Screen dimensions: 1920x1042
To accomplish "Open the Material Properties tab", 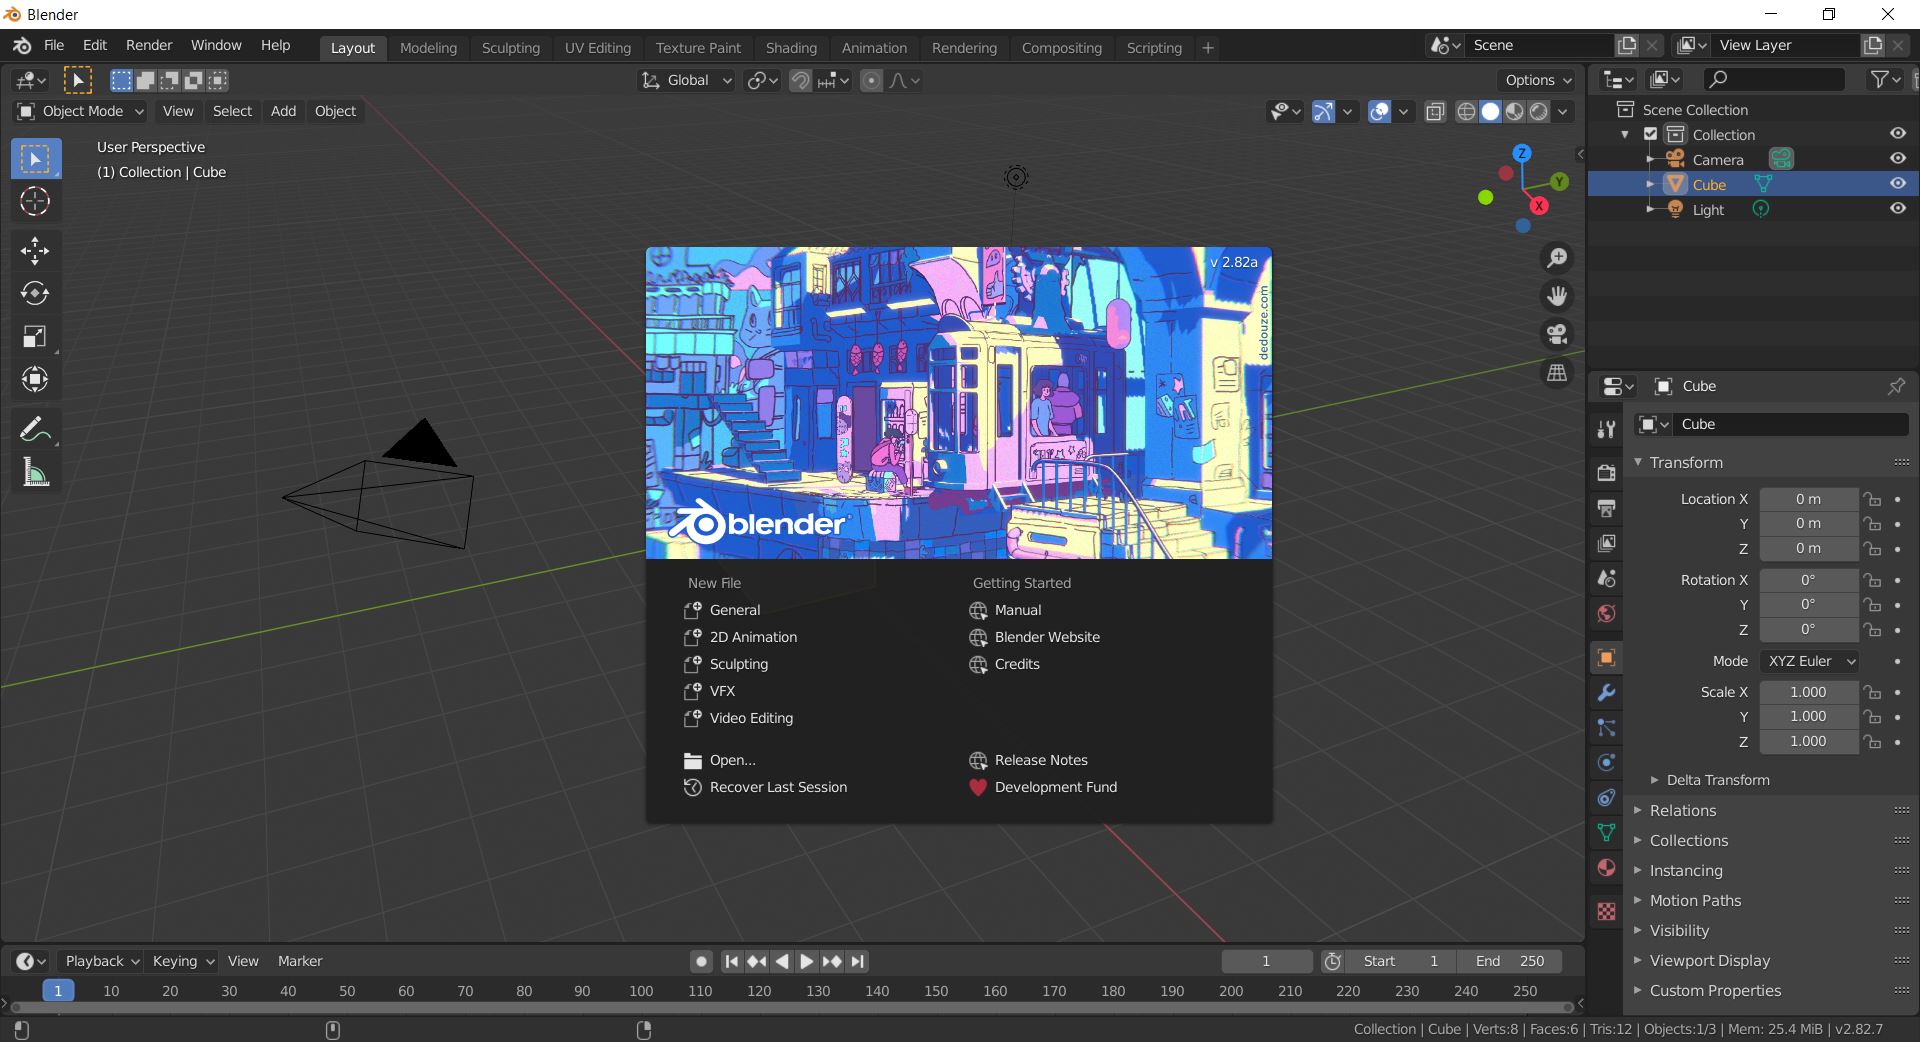I will [1605, 868].
